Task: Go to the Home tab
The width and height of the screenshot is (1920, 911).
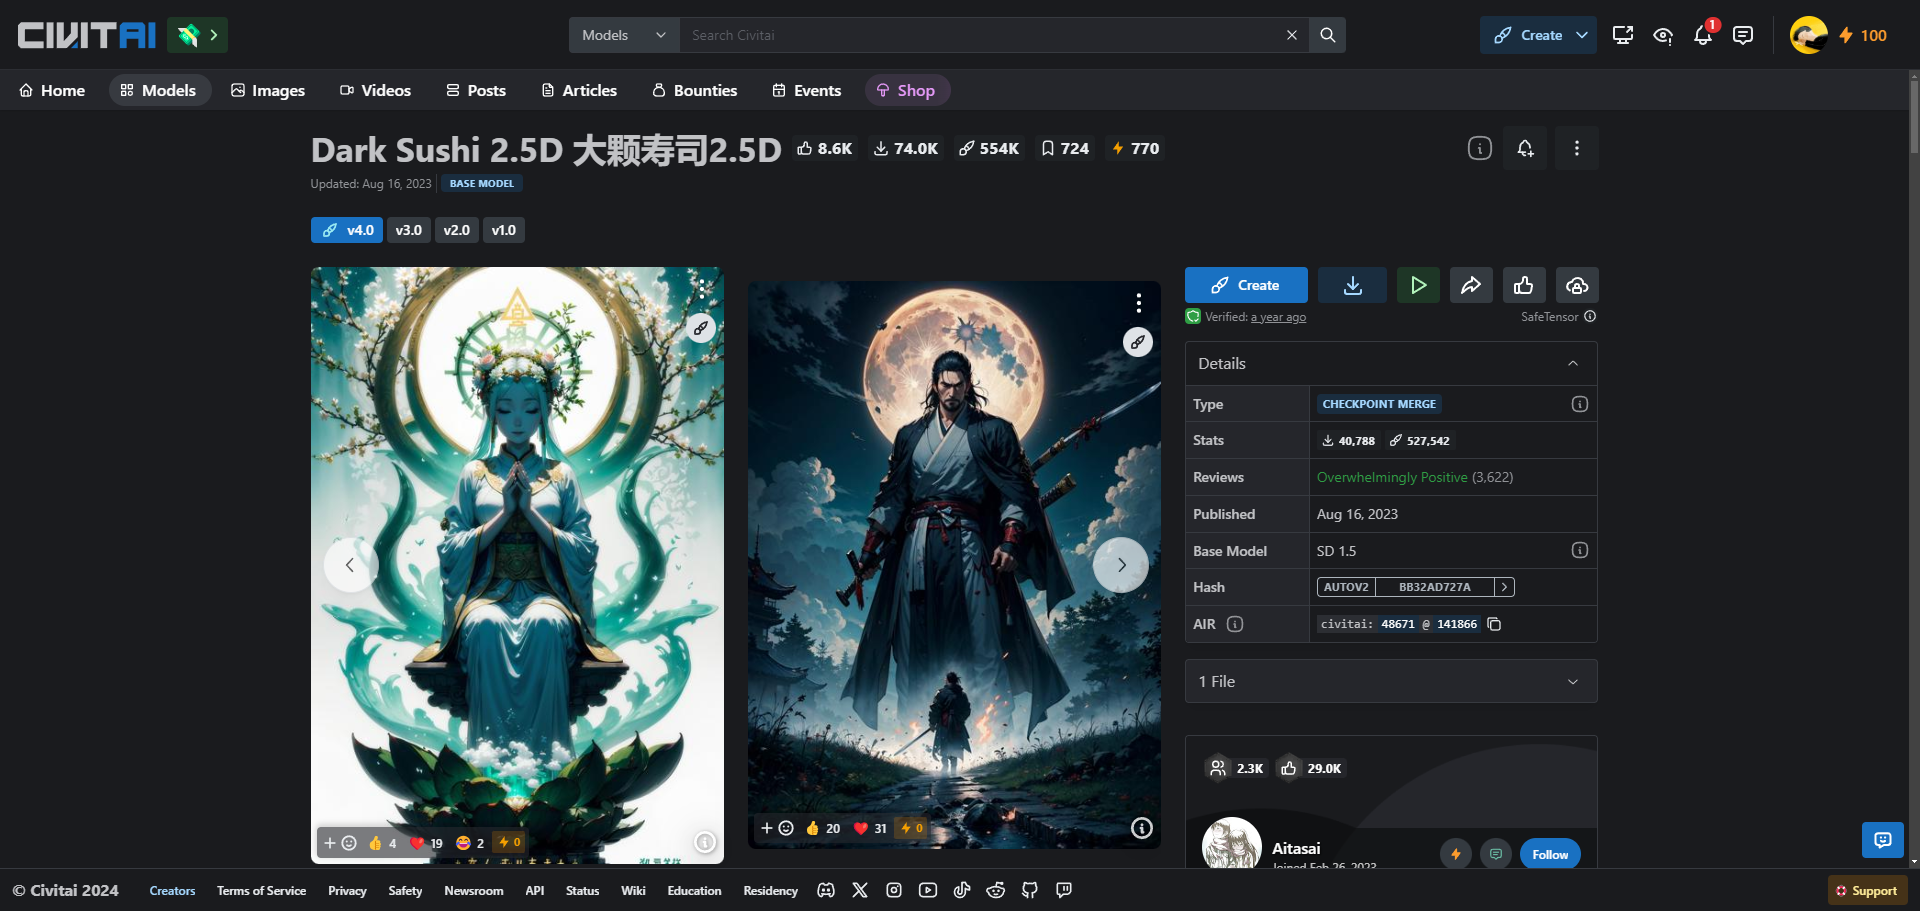Action: pos(52,90)
